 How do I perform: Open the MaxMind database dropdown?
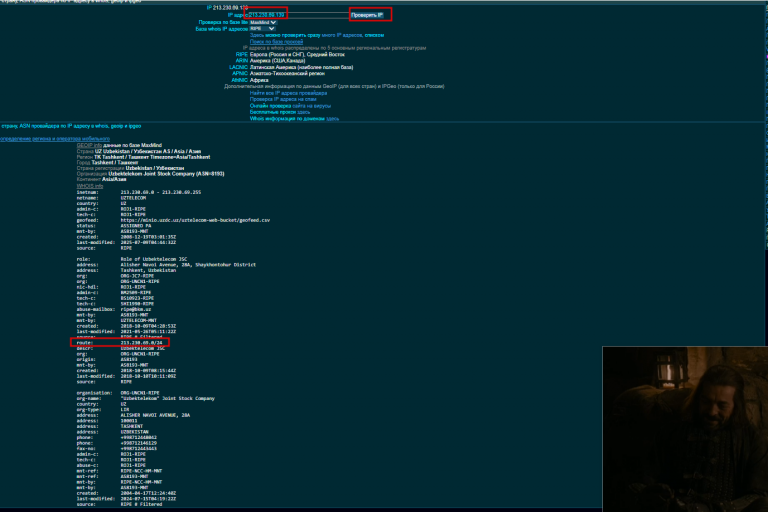(x=263, y=23)
